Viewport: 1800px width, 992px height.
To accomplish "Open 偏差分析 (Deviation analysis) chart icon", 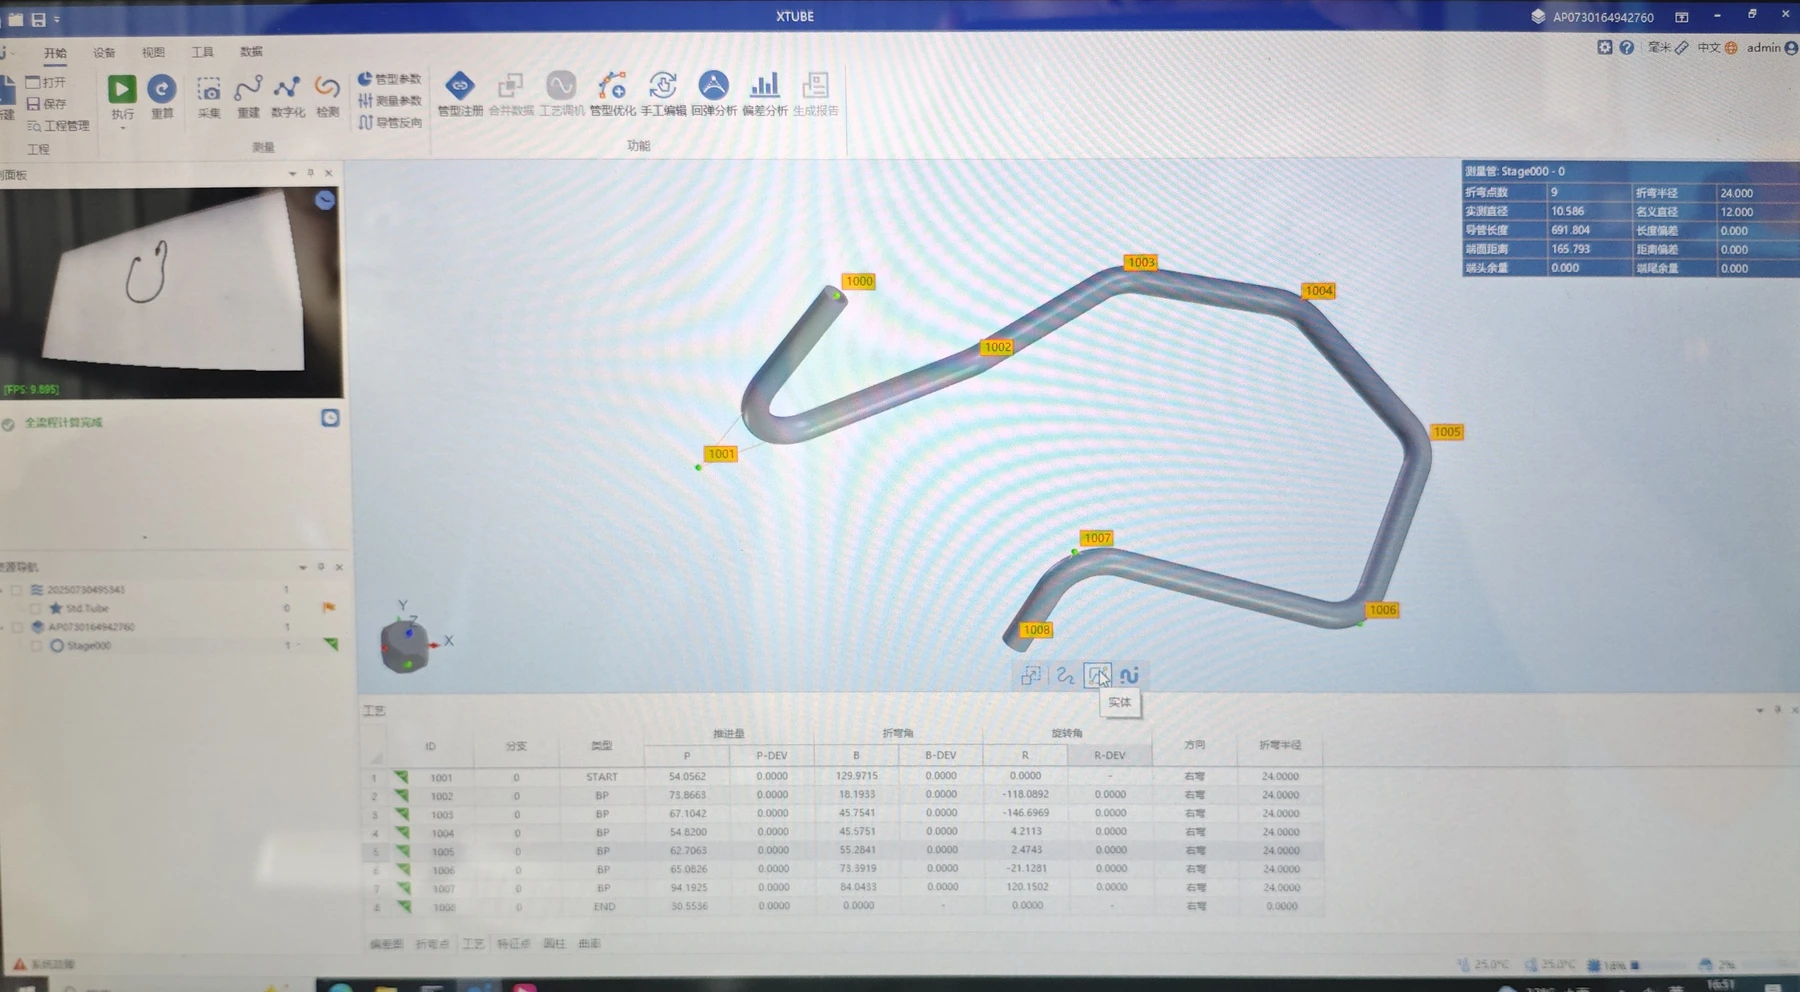I will [765, 87].
